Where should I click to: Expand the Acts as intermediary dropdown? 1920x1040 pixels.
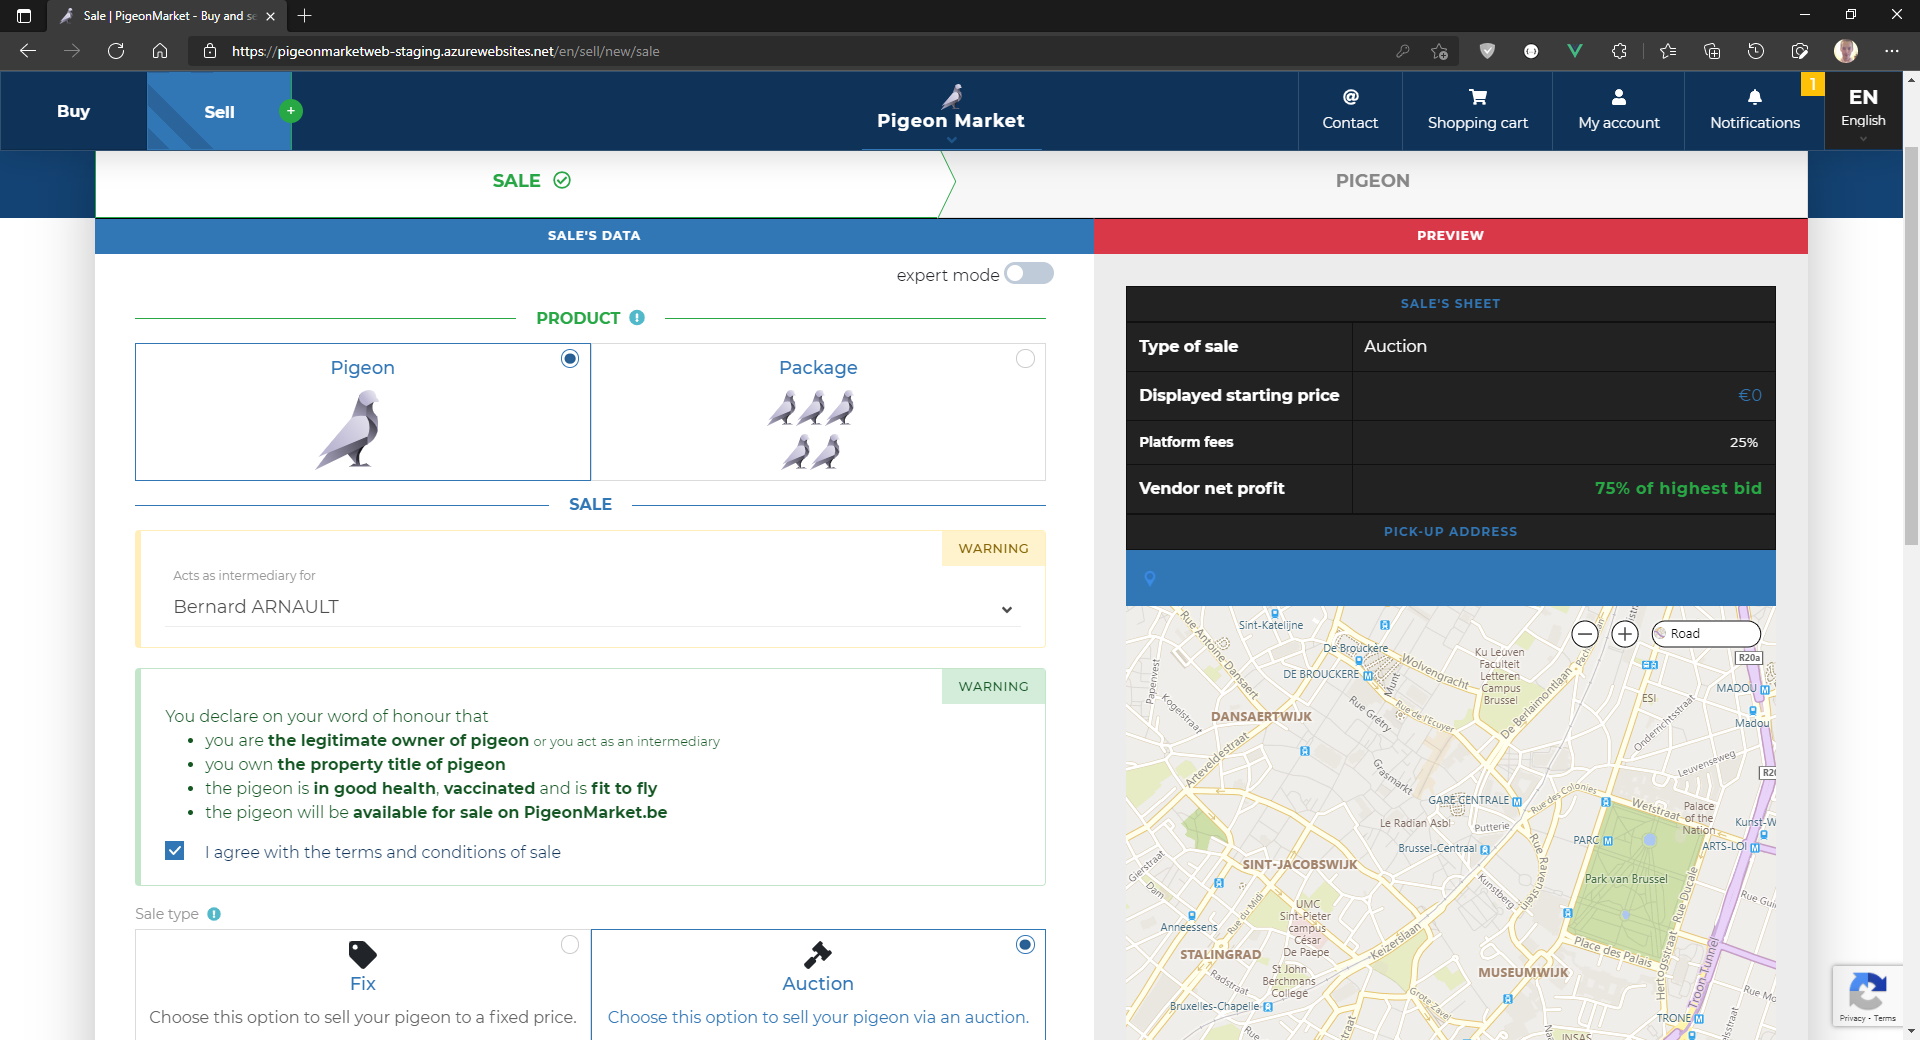point(593,607)
